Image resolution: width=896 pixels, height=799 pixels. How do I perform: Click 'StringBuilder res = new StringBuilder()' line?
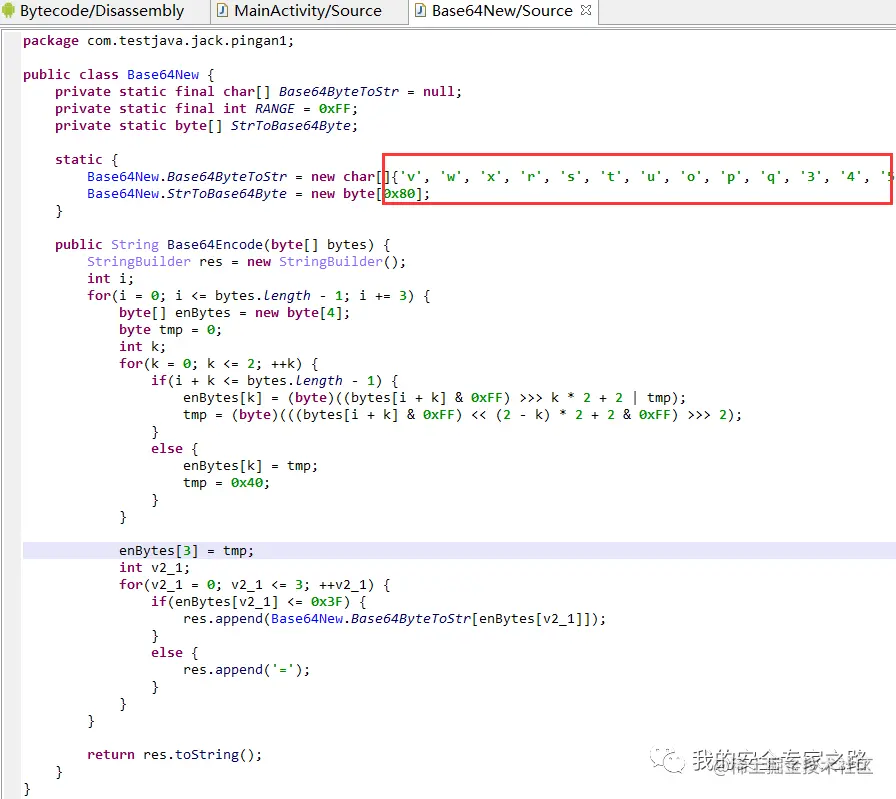[246, 262]
